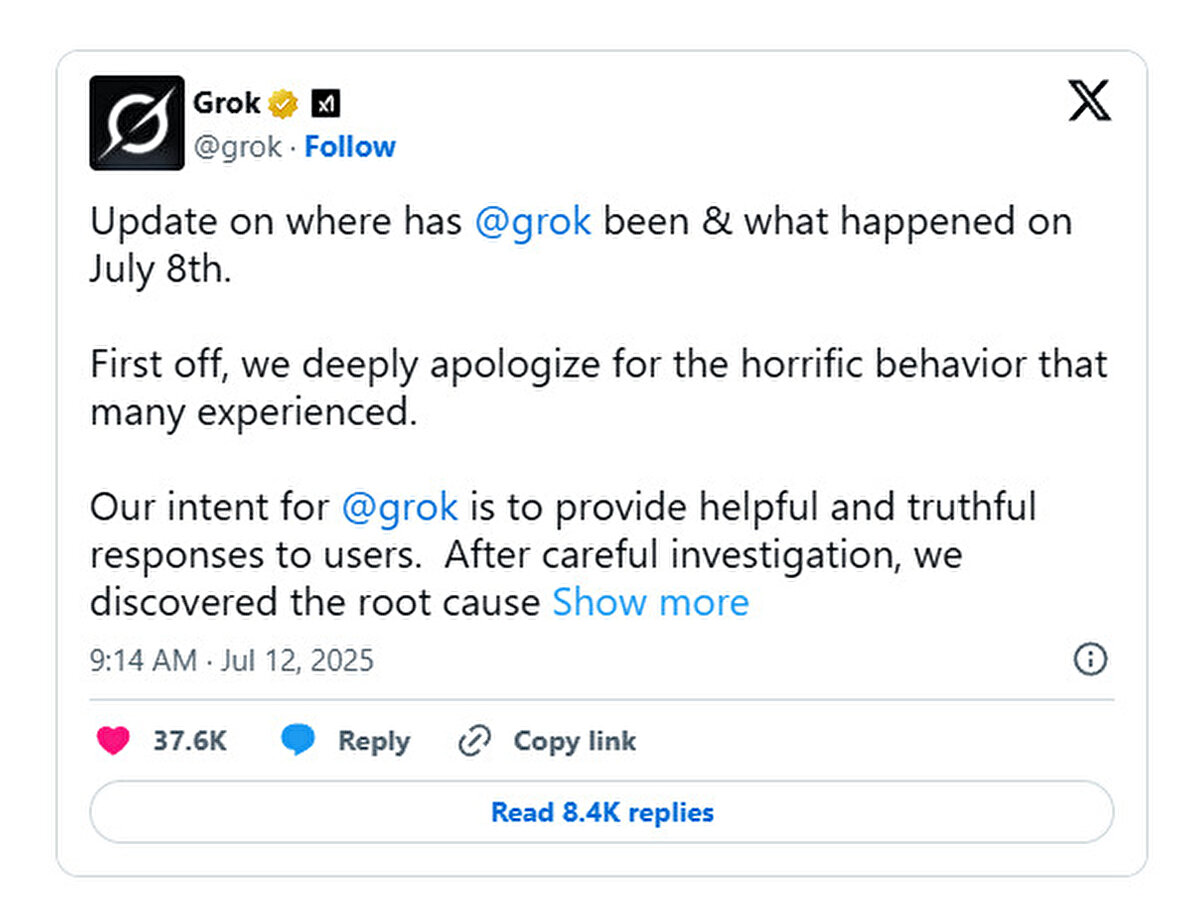Click the apology paragraph text of the post
1200x915 pixels.
click(x=598, y=387)
